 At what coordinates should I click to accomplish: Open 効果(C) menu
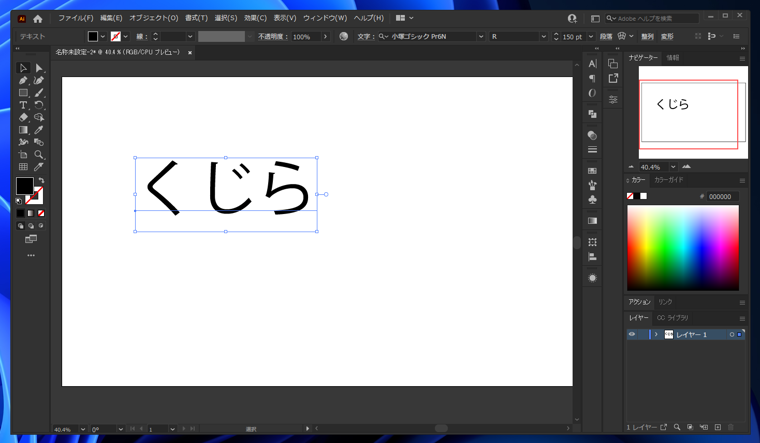(255, 18)
